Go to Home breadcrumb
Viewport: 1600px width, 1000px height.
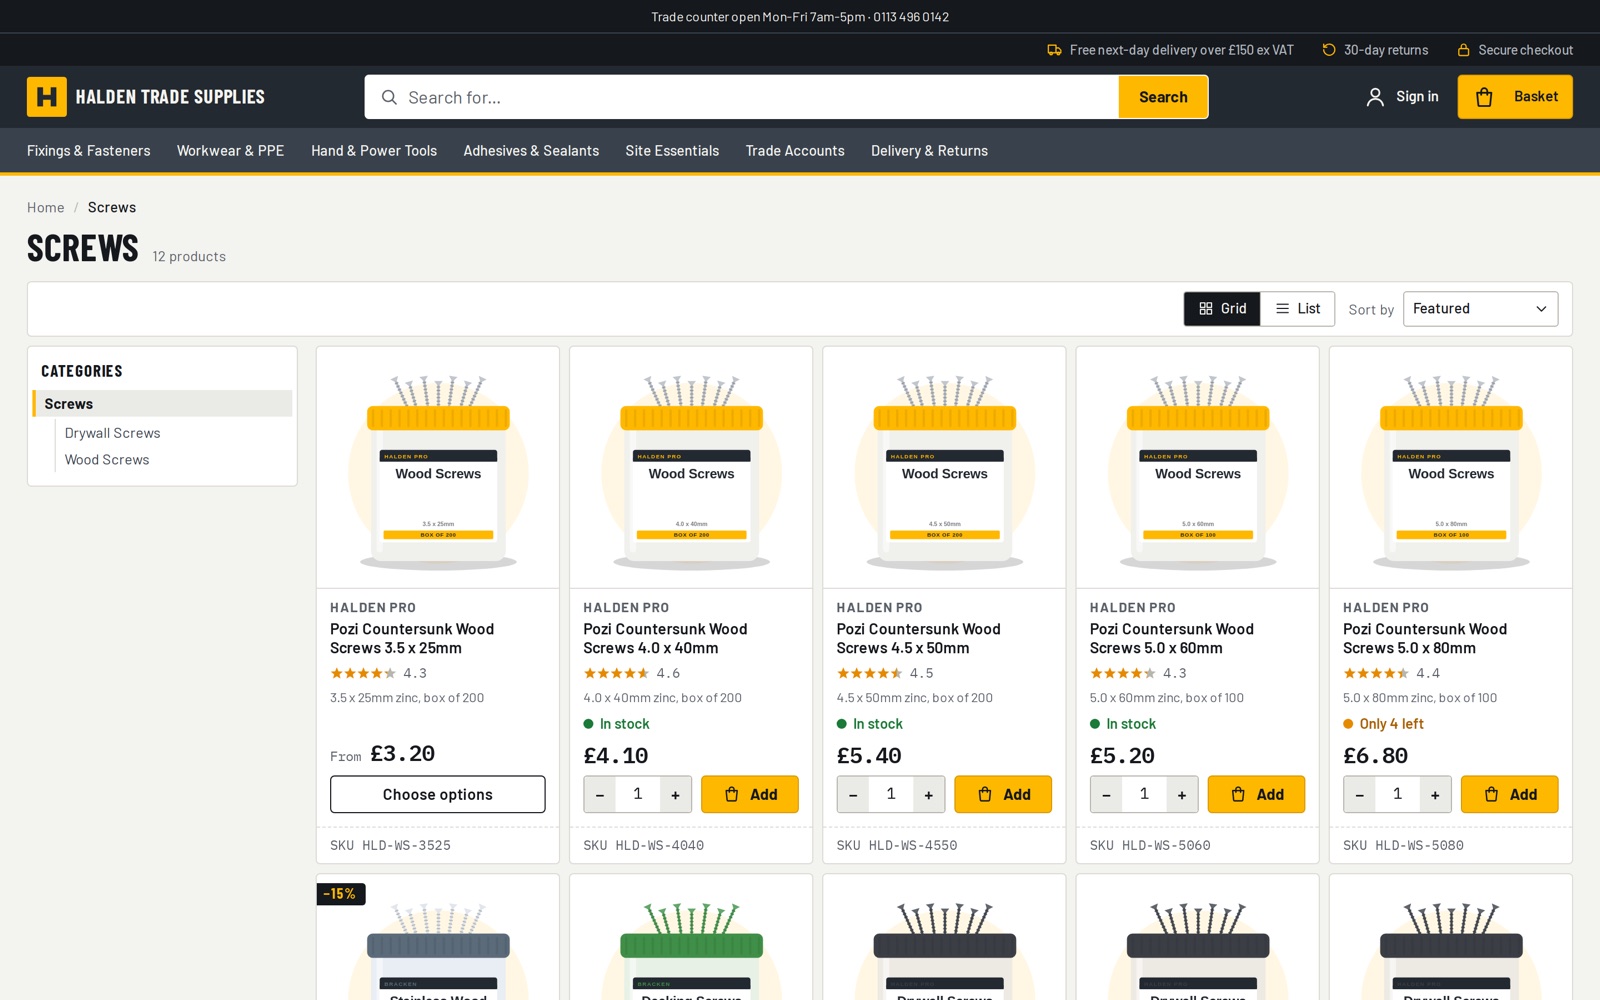coord(46,207)
